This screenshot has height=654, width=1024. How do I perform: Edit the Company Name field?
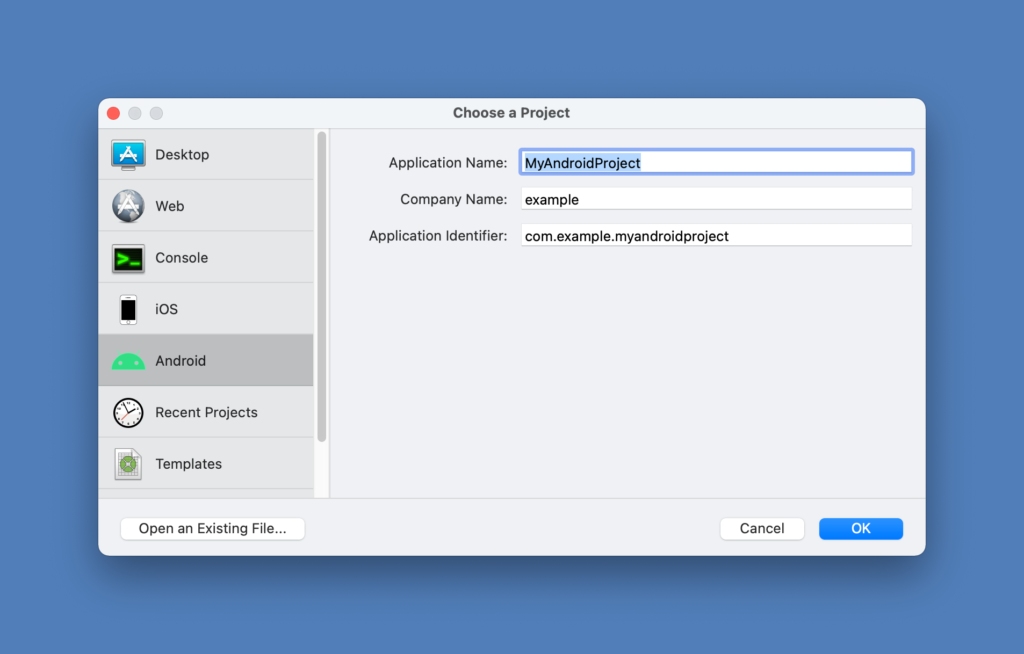coord(716,199)
